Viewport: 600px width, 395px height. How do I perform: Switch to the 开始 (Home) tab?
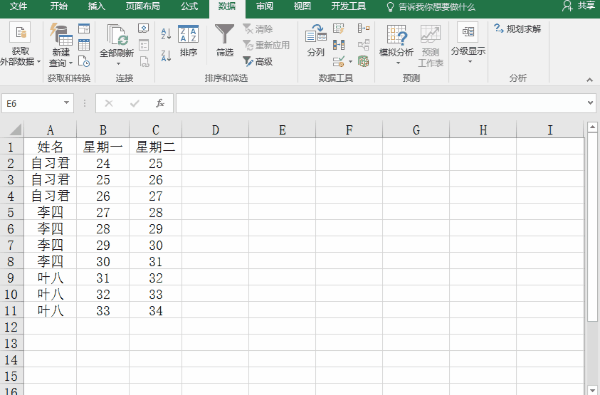(x=59, y=7)
